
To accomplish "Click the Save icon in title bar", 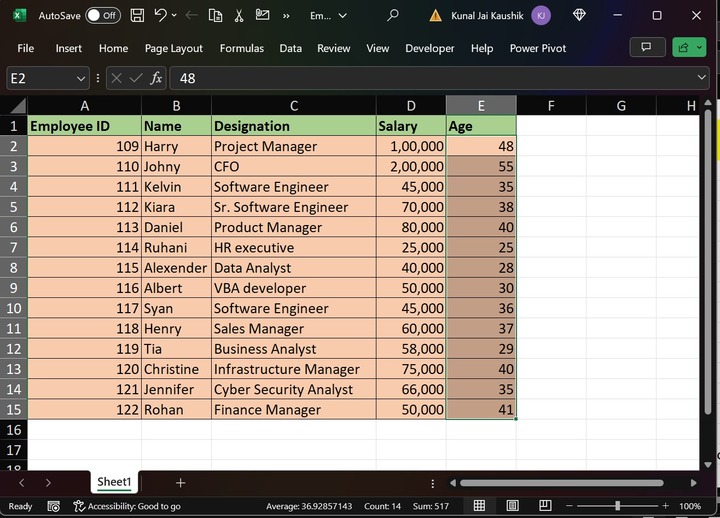I will (x=137, y=16).
